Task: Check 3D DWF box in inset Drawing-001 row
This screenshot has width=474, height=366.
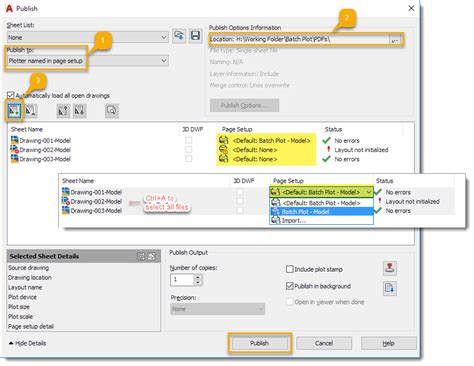Action: [x=240, y=192]
